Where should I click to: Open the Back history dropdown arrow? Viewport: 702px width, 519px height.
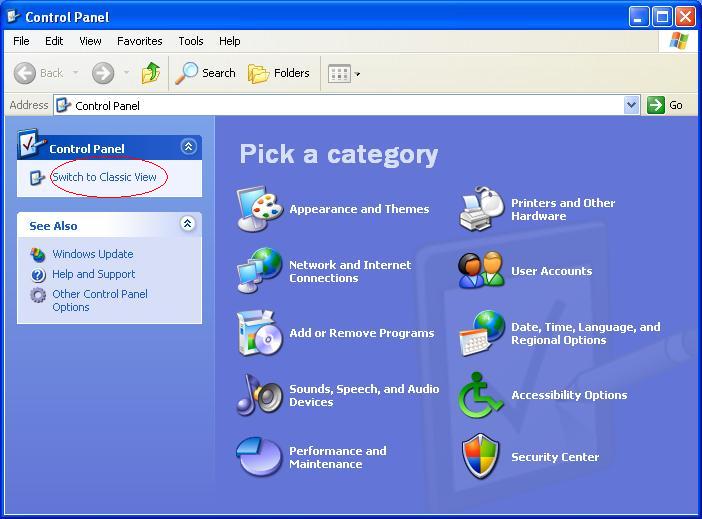[75, 73]
